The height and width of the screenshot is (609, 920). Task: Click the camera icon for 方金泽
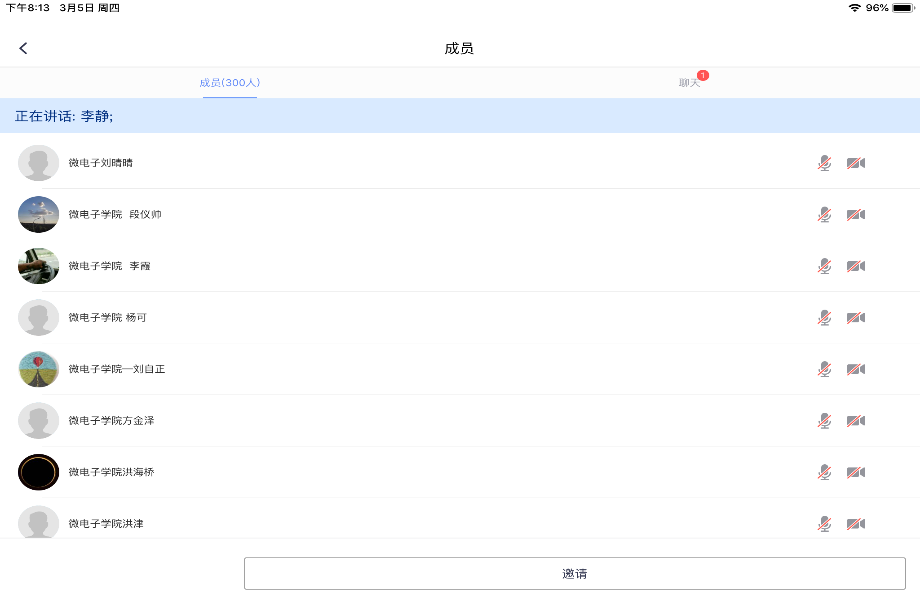(x=856, y=421)
